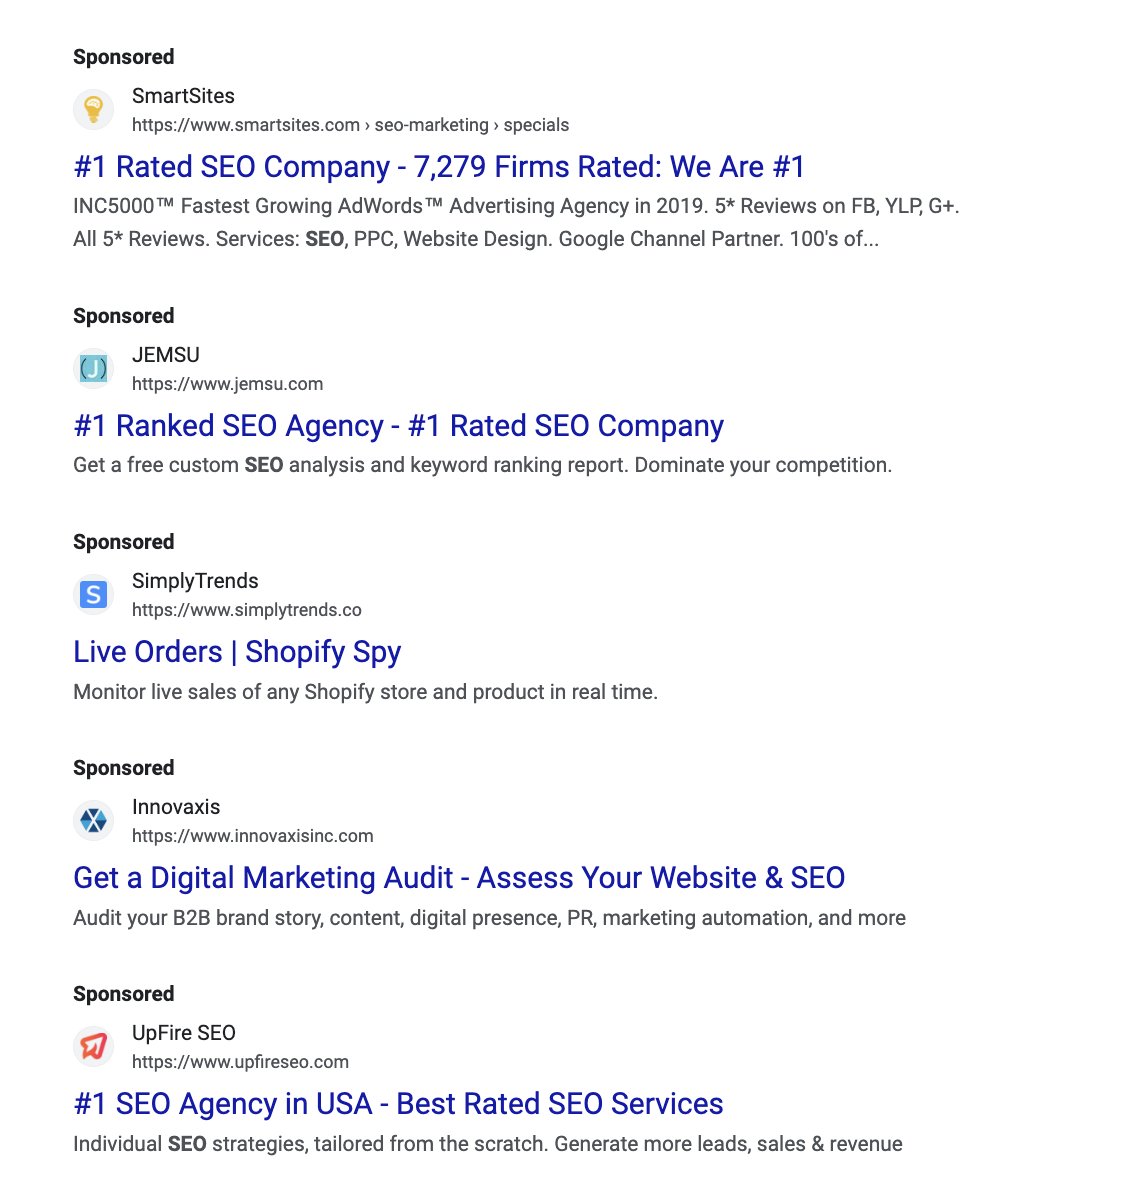Screen dimensions: 1128x1182
Task: Click the www.upfireseo.com URL text
Action: coord(240,1062)
